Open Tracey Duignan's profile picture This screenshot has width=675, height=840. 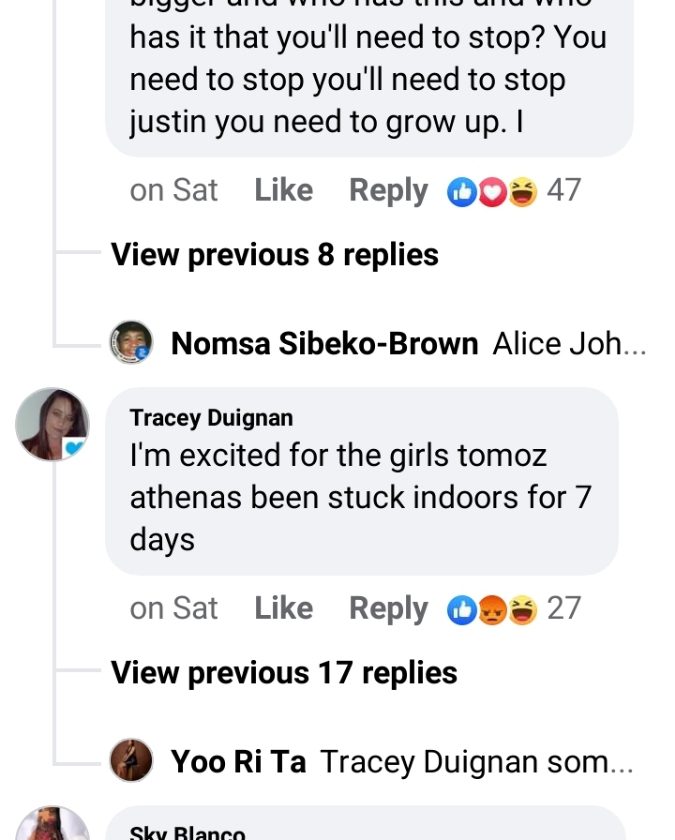52,424
